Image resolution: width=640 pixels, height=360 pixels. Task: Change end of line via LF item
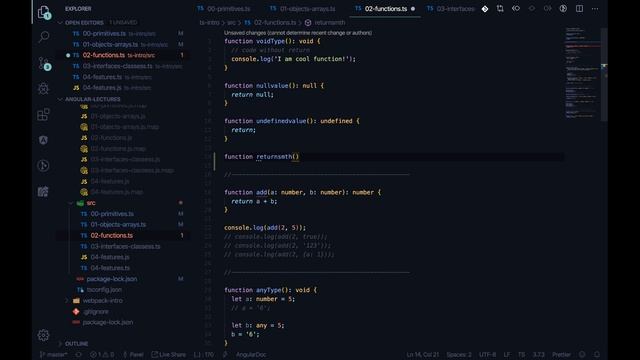pos(507,355)
